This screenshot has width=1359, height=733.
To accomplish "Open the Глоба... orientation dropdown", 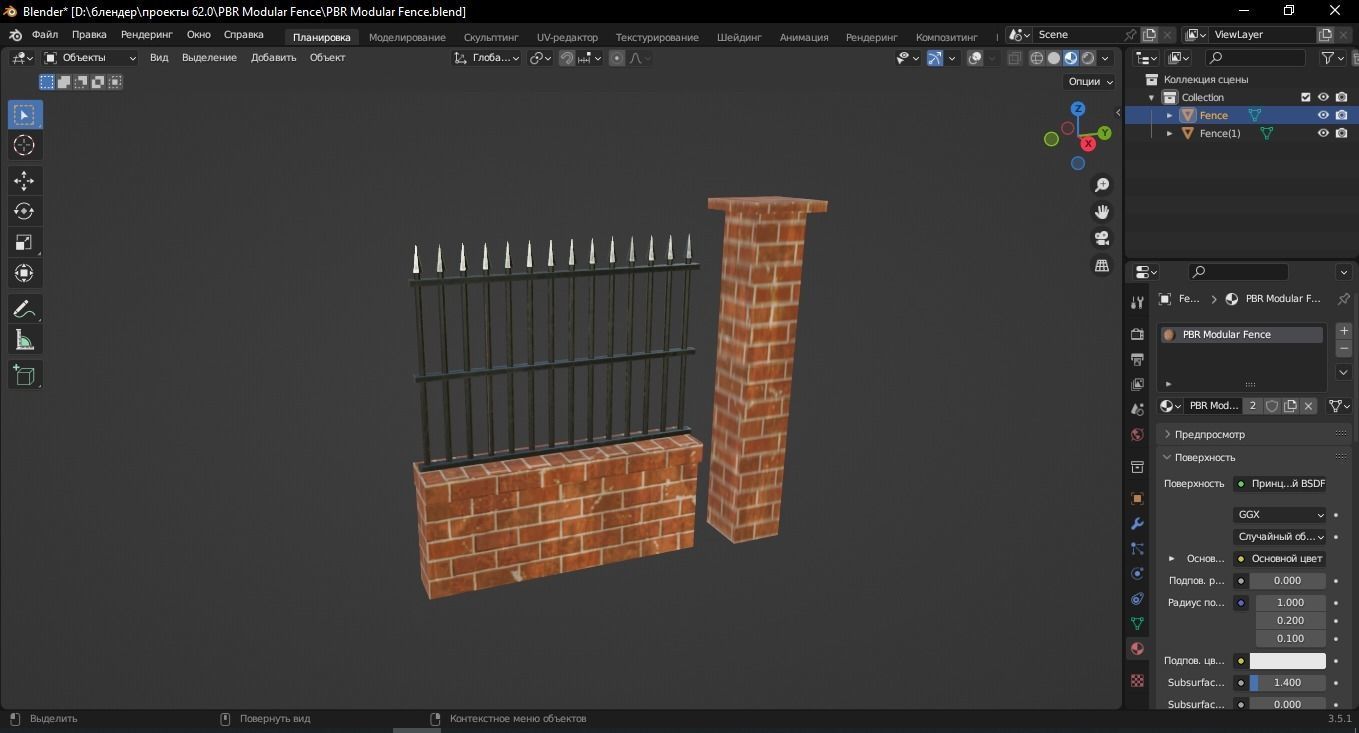I will click(x=486, y=58).
